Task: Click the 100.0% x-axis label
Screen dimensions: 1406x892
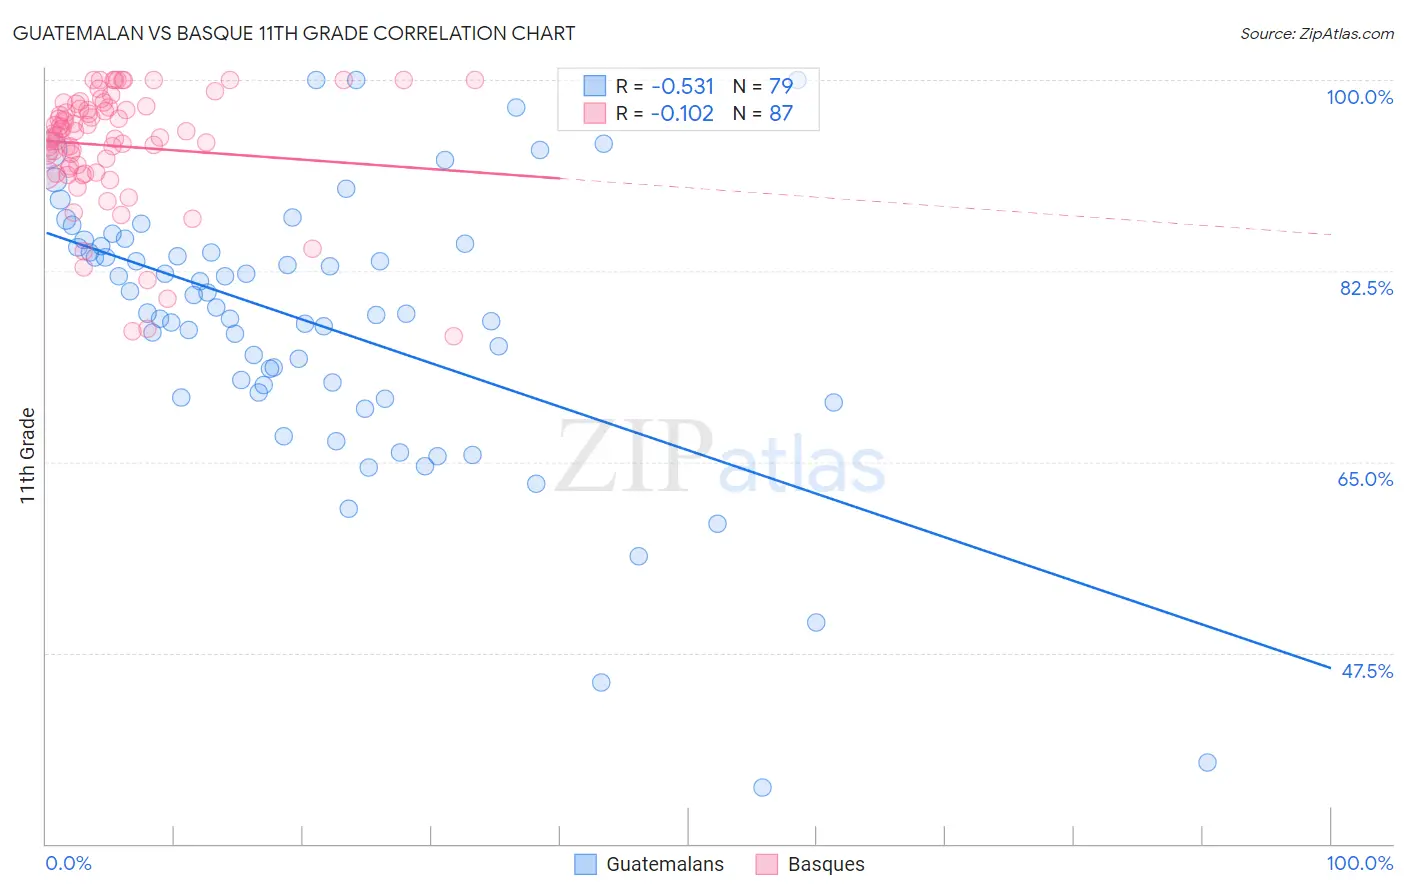Action: [x=1360, y=863]
